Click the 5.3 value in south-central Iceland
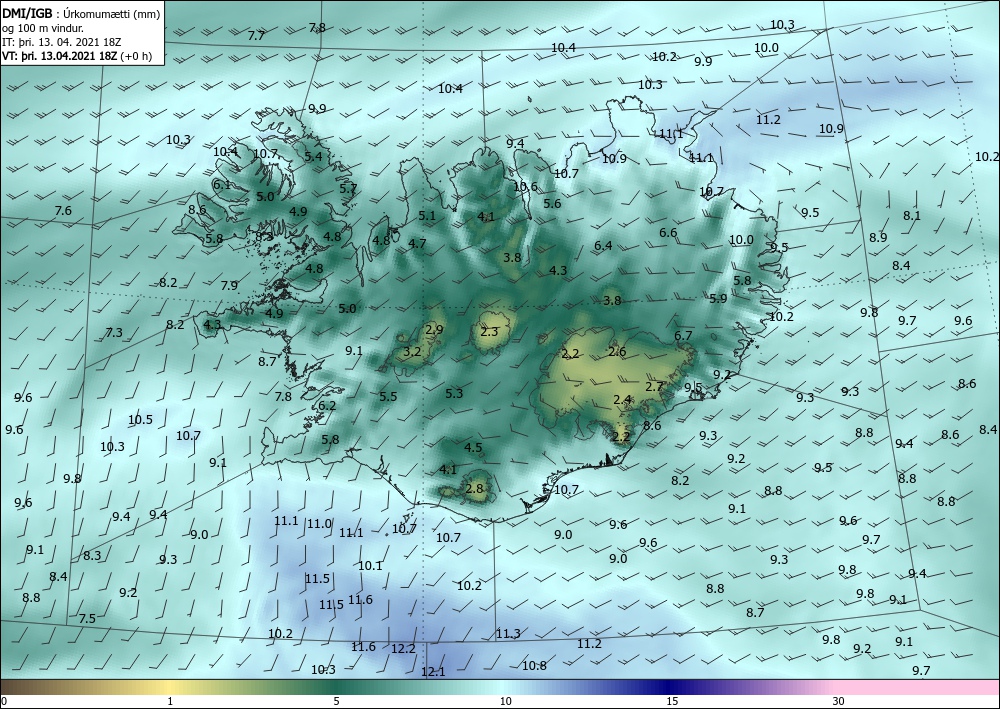Image resolution: width=1000 pixels, height=709 pixels. (454, 393)
